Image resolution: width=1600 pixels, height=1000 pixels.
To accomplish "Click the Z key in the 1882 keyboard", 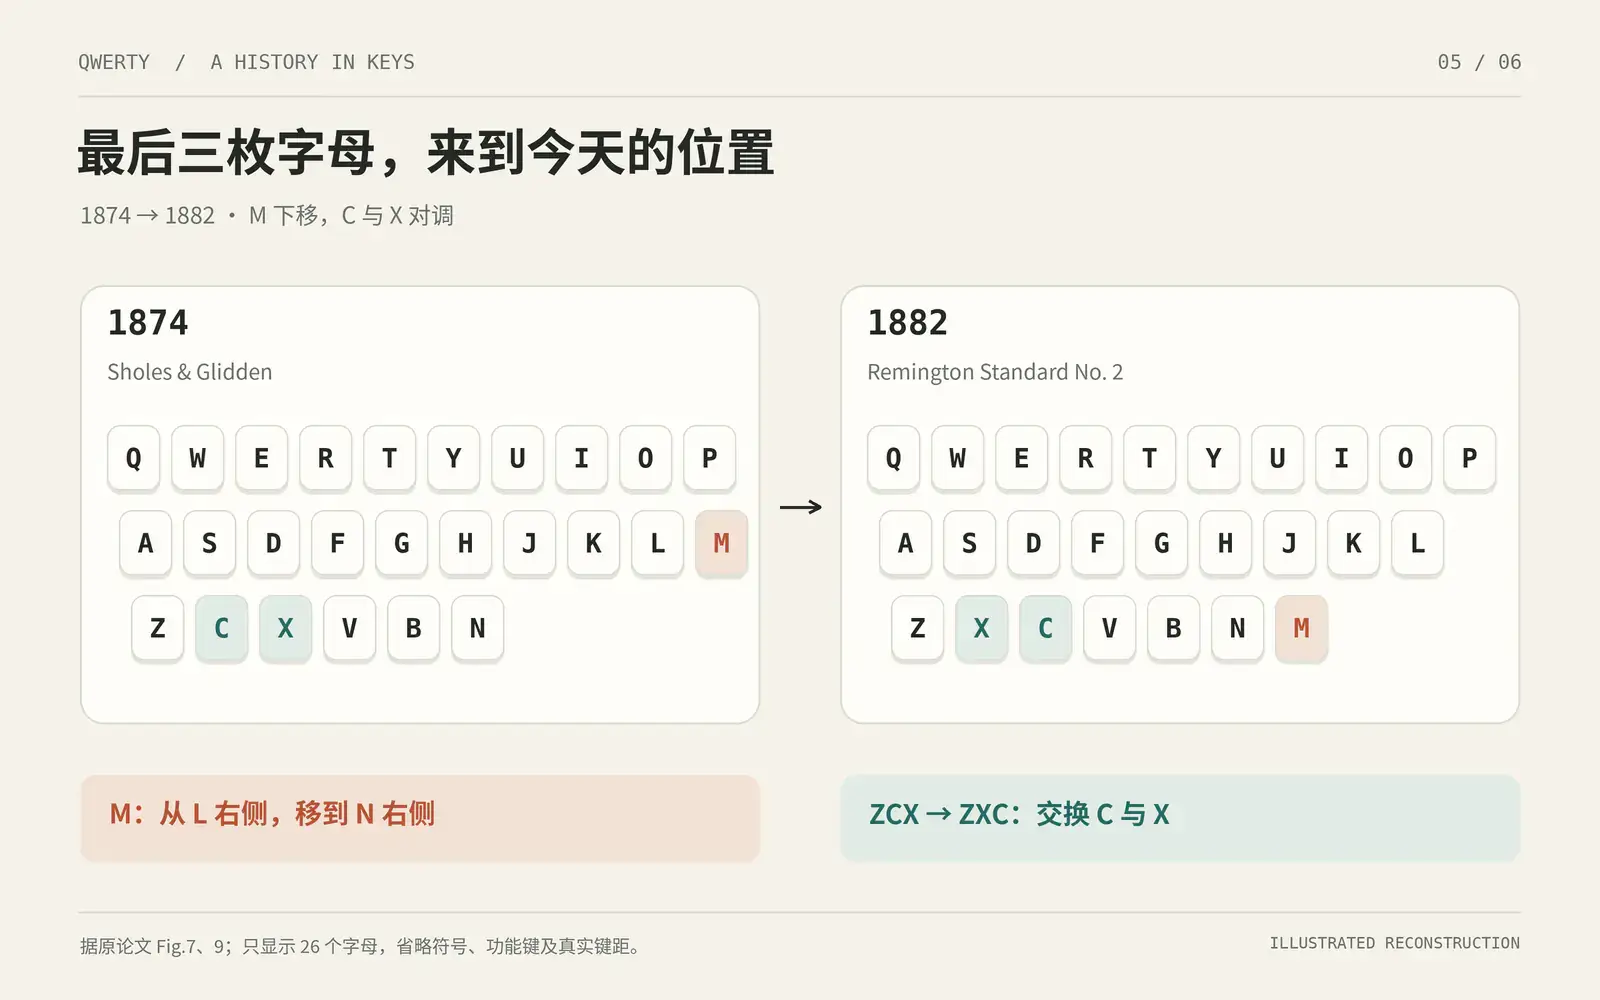I will pos(917,628).
